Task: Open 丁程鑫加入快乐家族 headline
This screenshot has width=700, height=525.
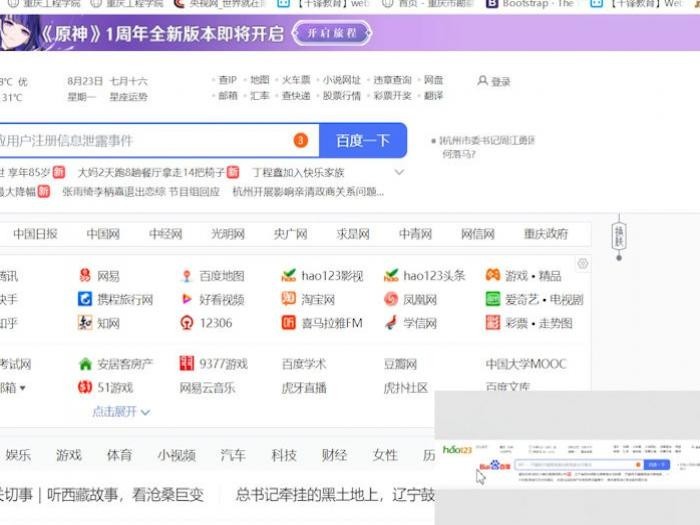Action: 299,172
